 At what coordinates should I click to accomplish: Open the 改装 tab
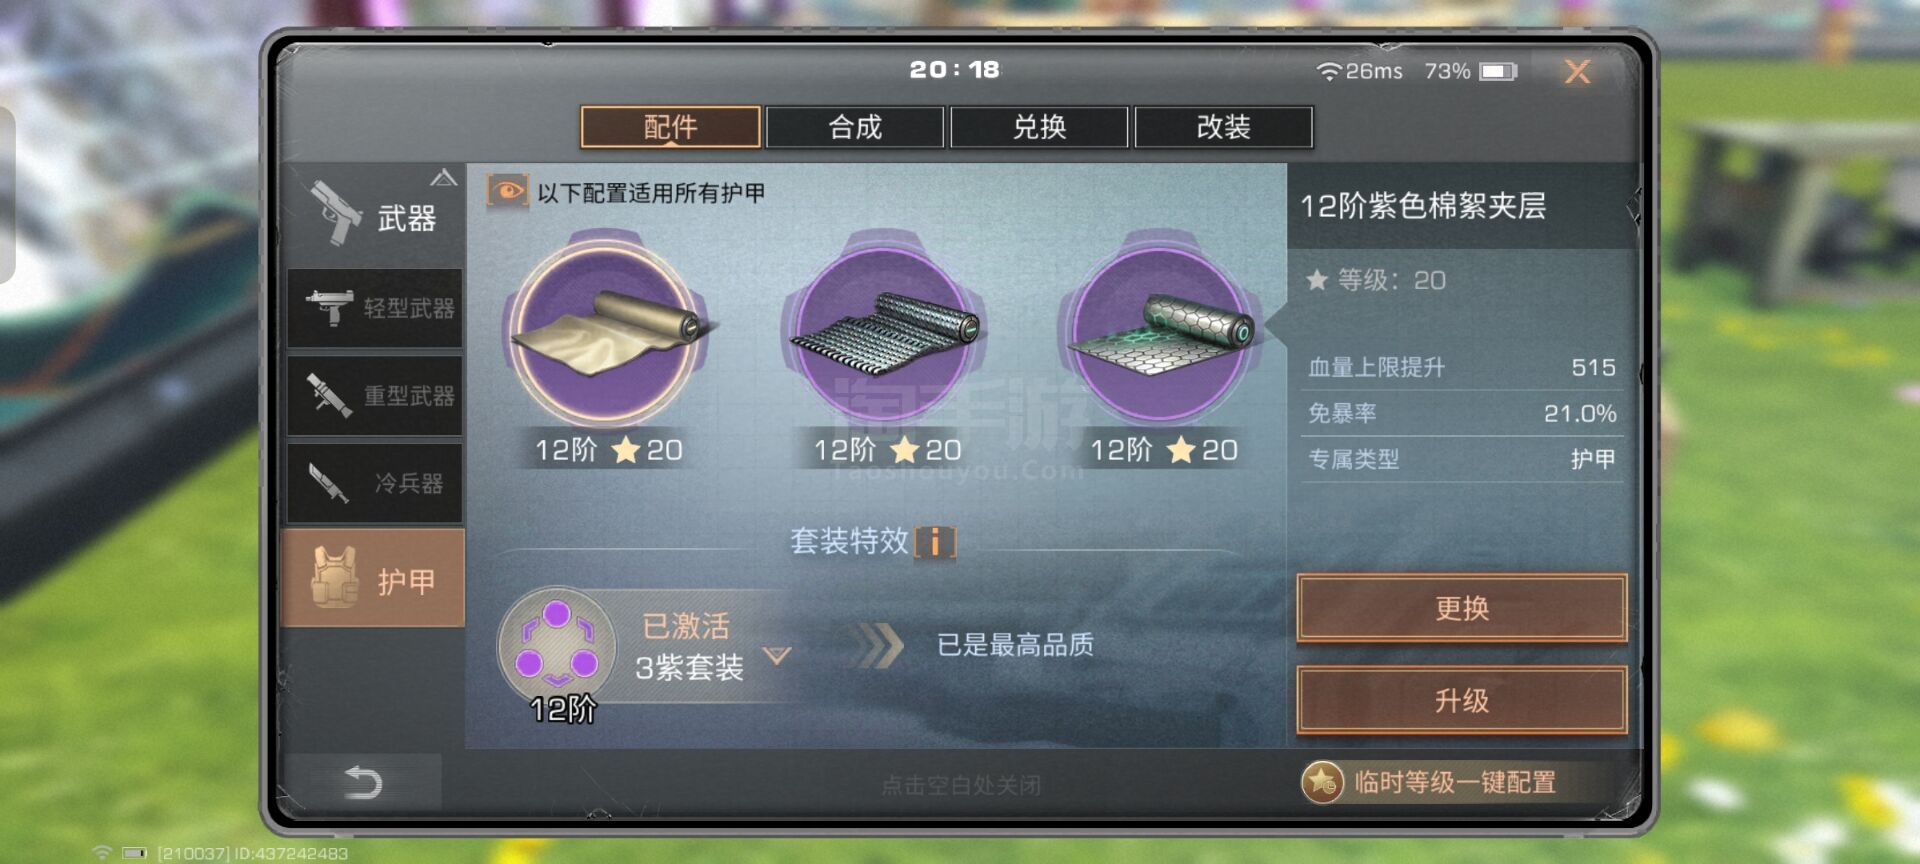coord(1224,127)
